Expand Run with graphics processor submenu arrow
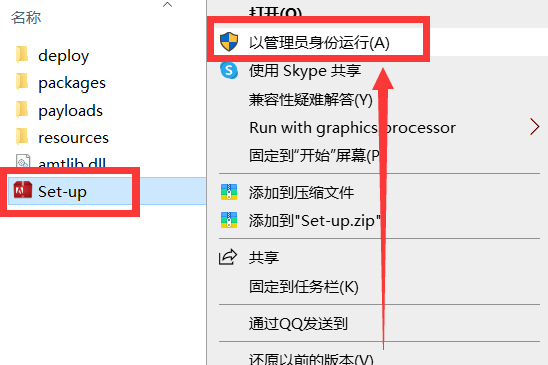The width and height of the screenshot is (548, 365). click(534, 127)
